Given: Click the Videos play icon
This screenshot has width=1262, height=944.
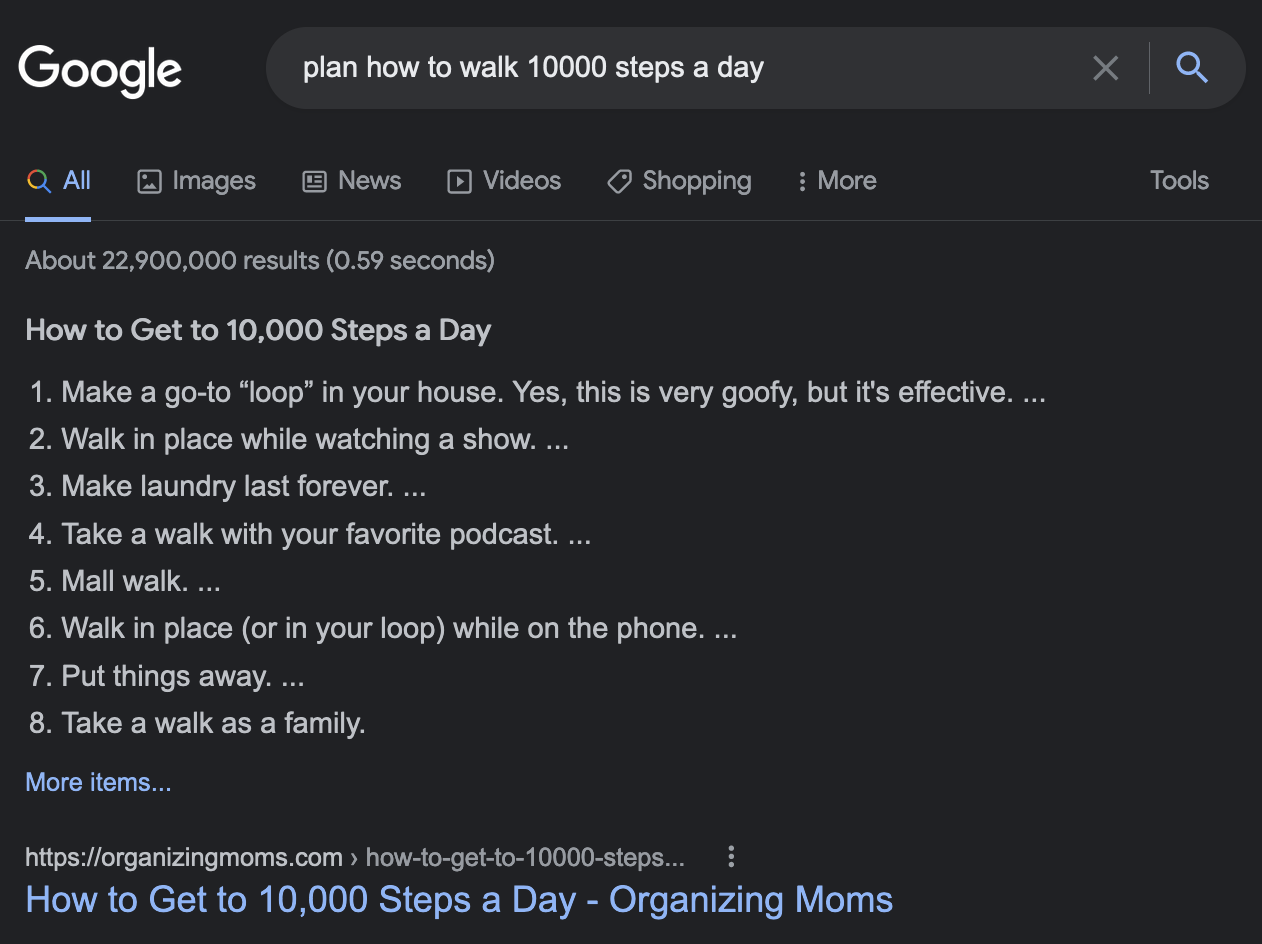Looking at the screenshot, I should point(459,181).
